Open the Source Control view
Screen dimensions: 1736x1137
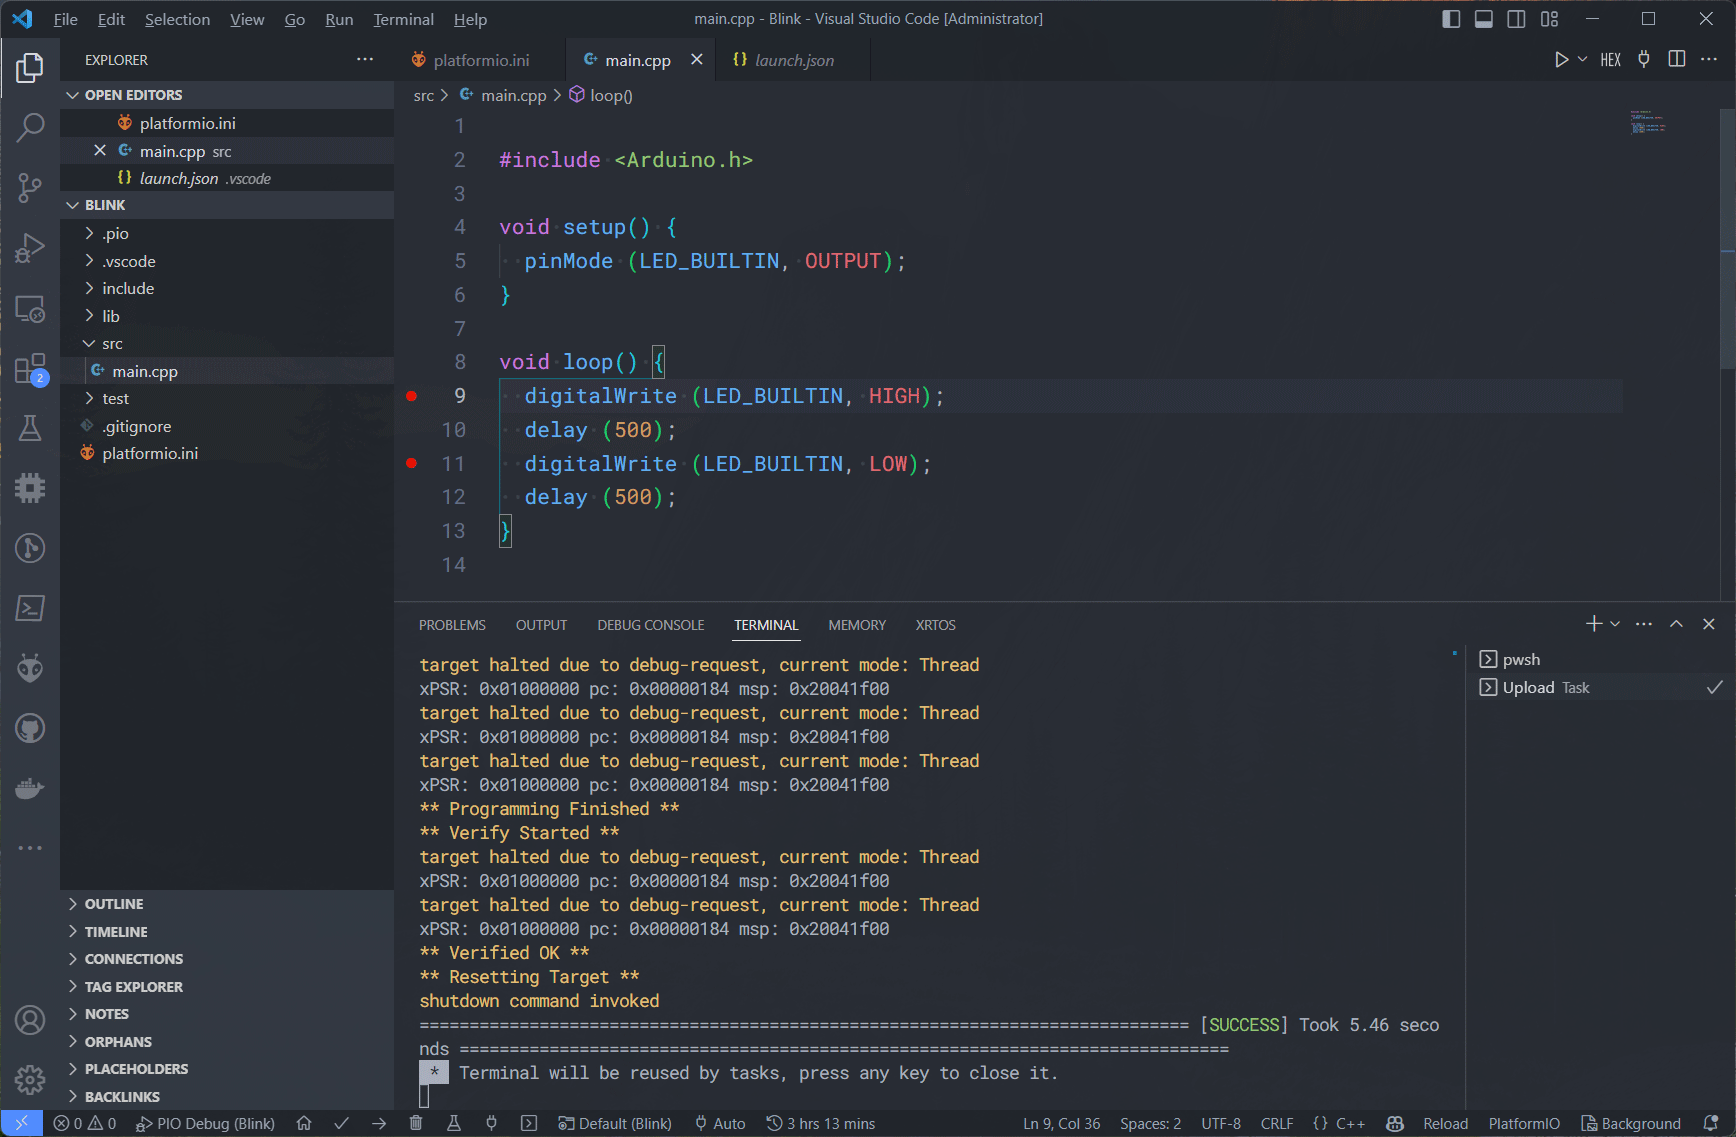(30, 187)
